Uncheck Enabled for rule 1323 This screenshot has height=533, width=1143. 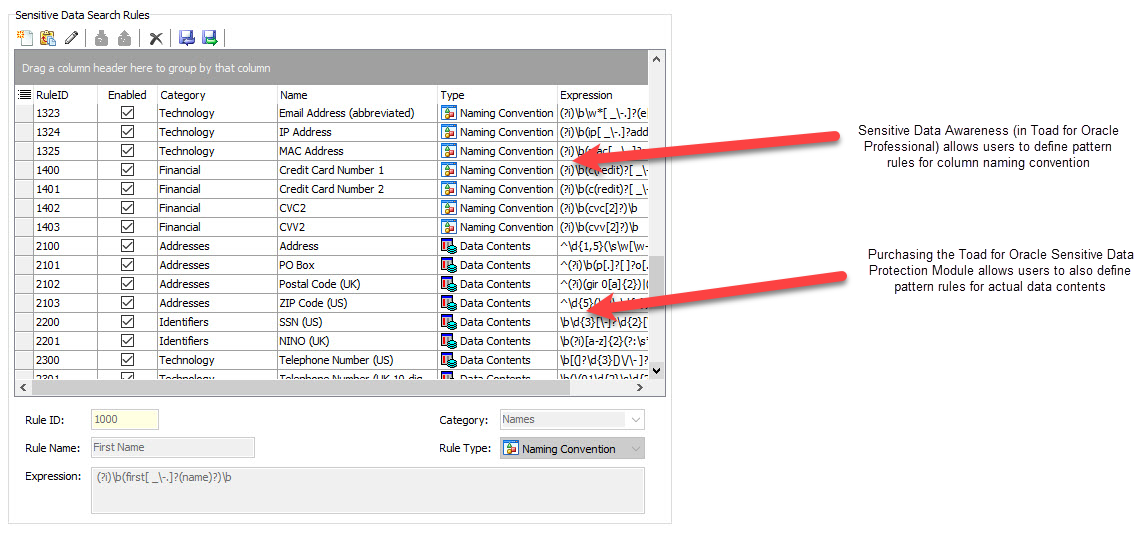[x=128, y=113]
